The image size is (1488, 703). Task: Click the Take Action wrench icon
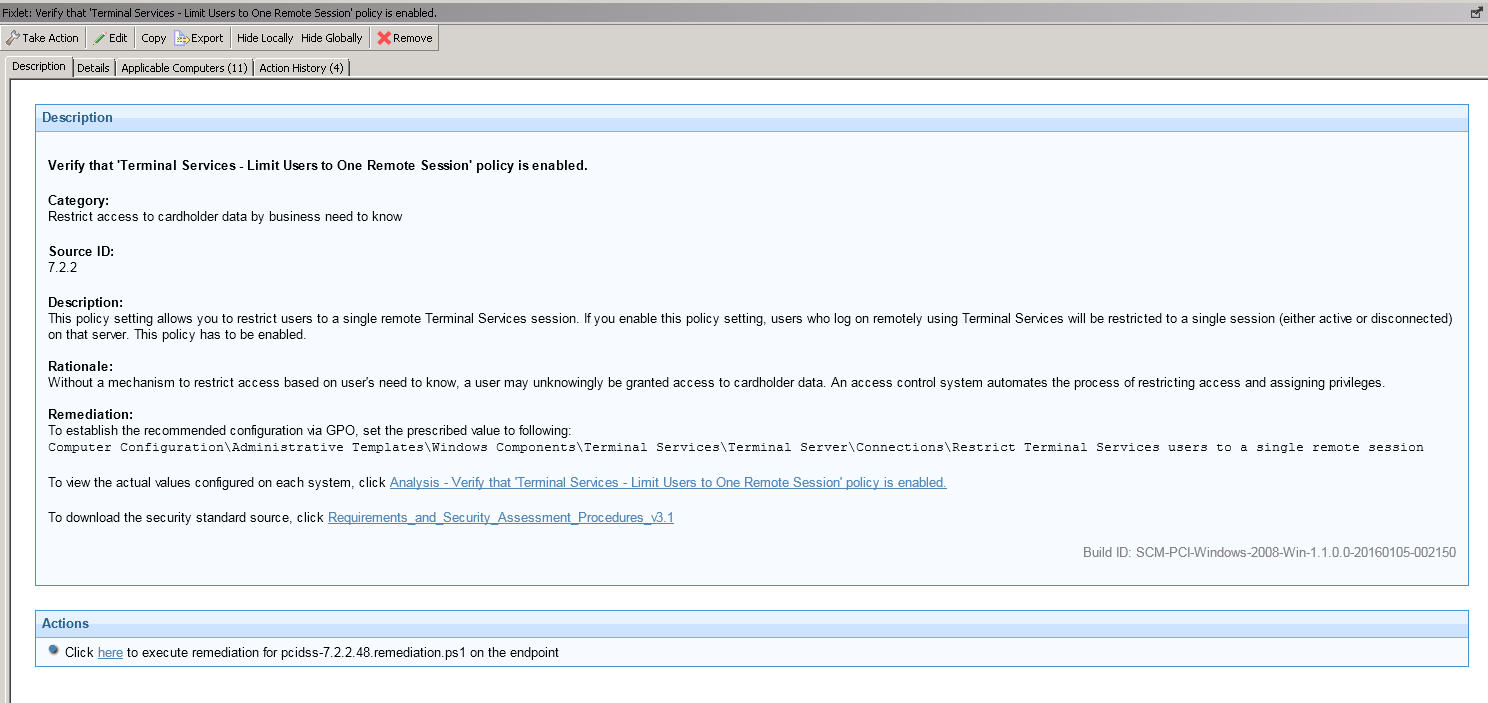[12, 37]
